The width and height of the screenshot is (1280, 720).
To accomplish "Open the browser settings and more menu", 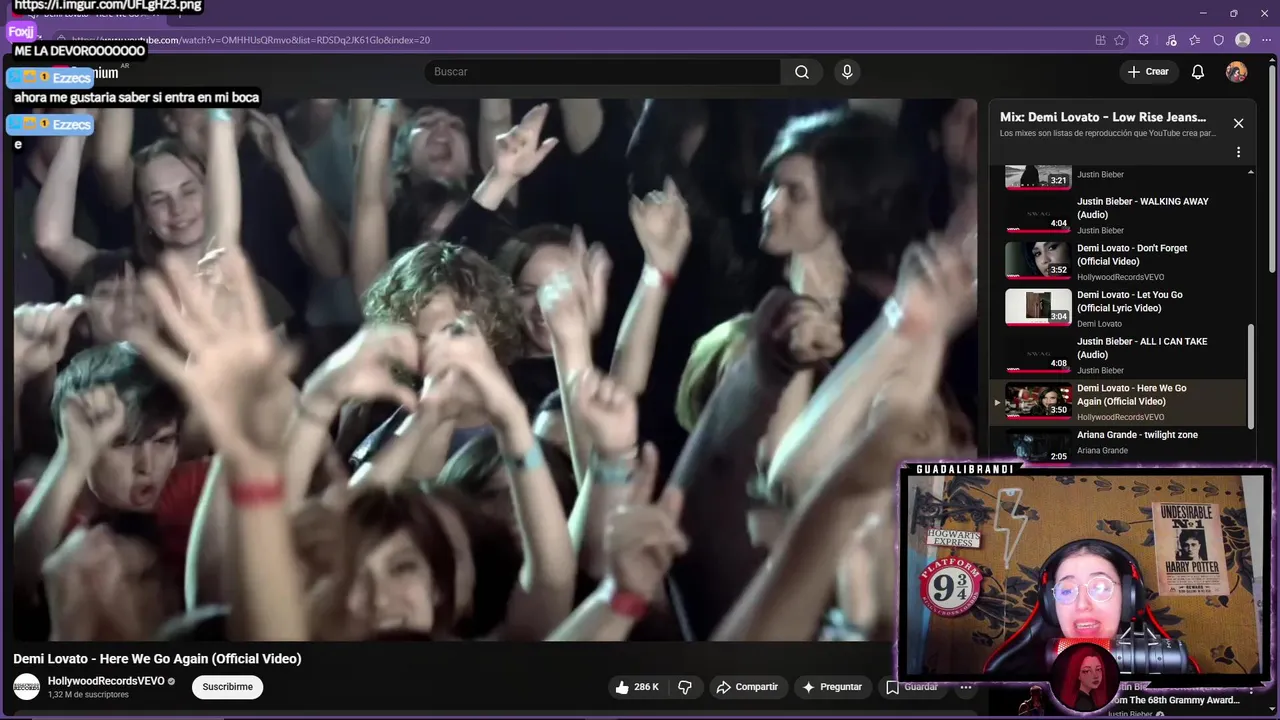I will [x=1265, y=40].
